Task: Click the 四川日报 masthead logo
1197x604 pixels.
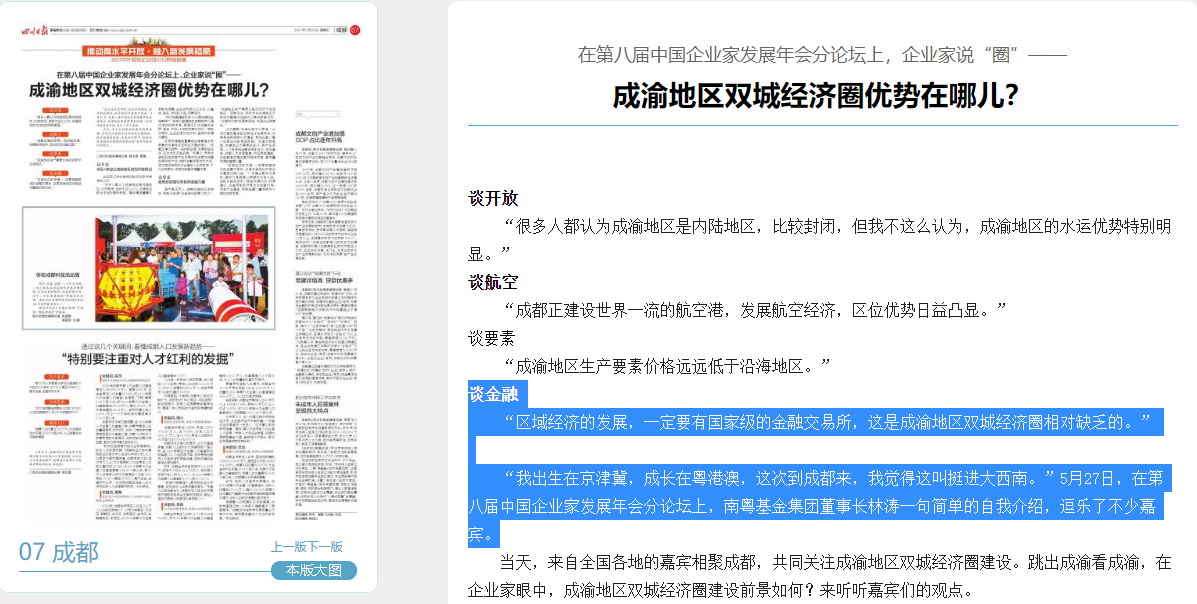Action: pyautogui.click(x=38, y=32)
